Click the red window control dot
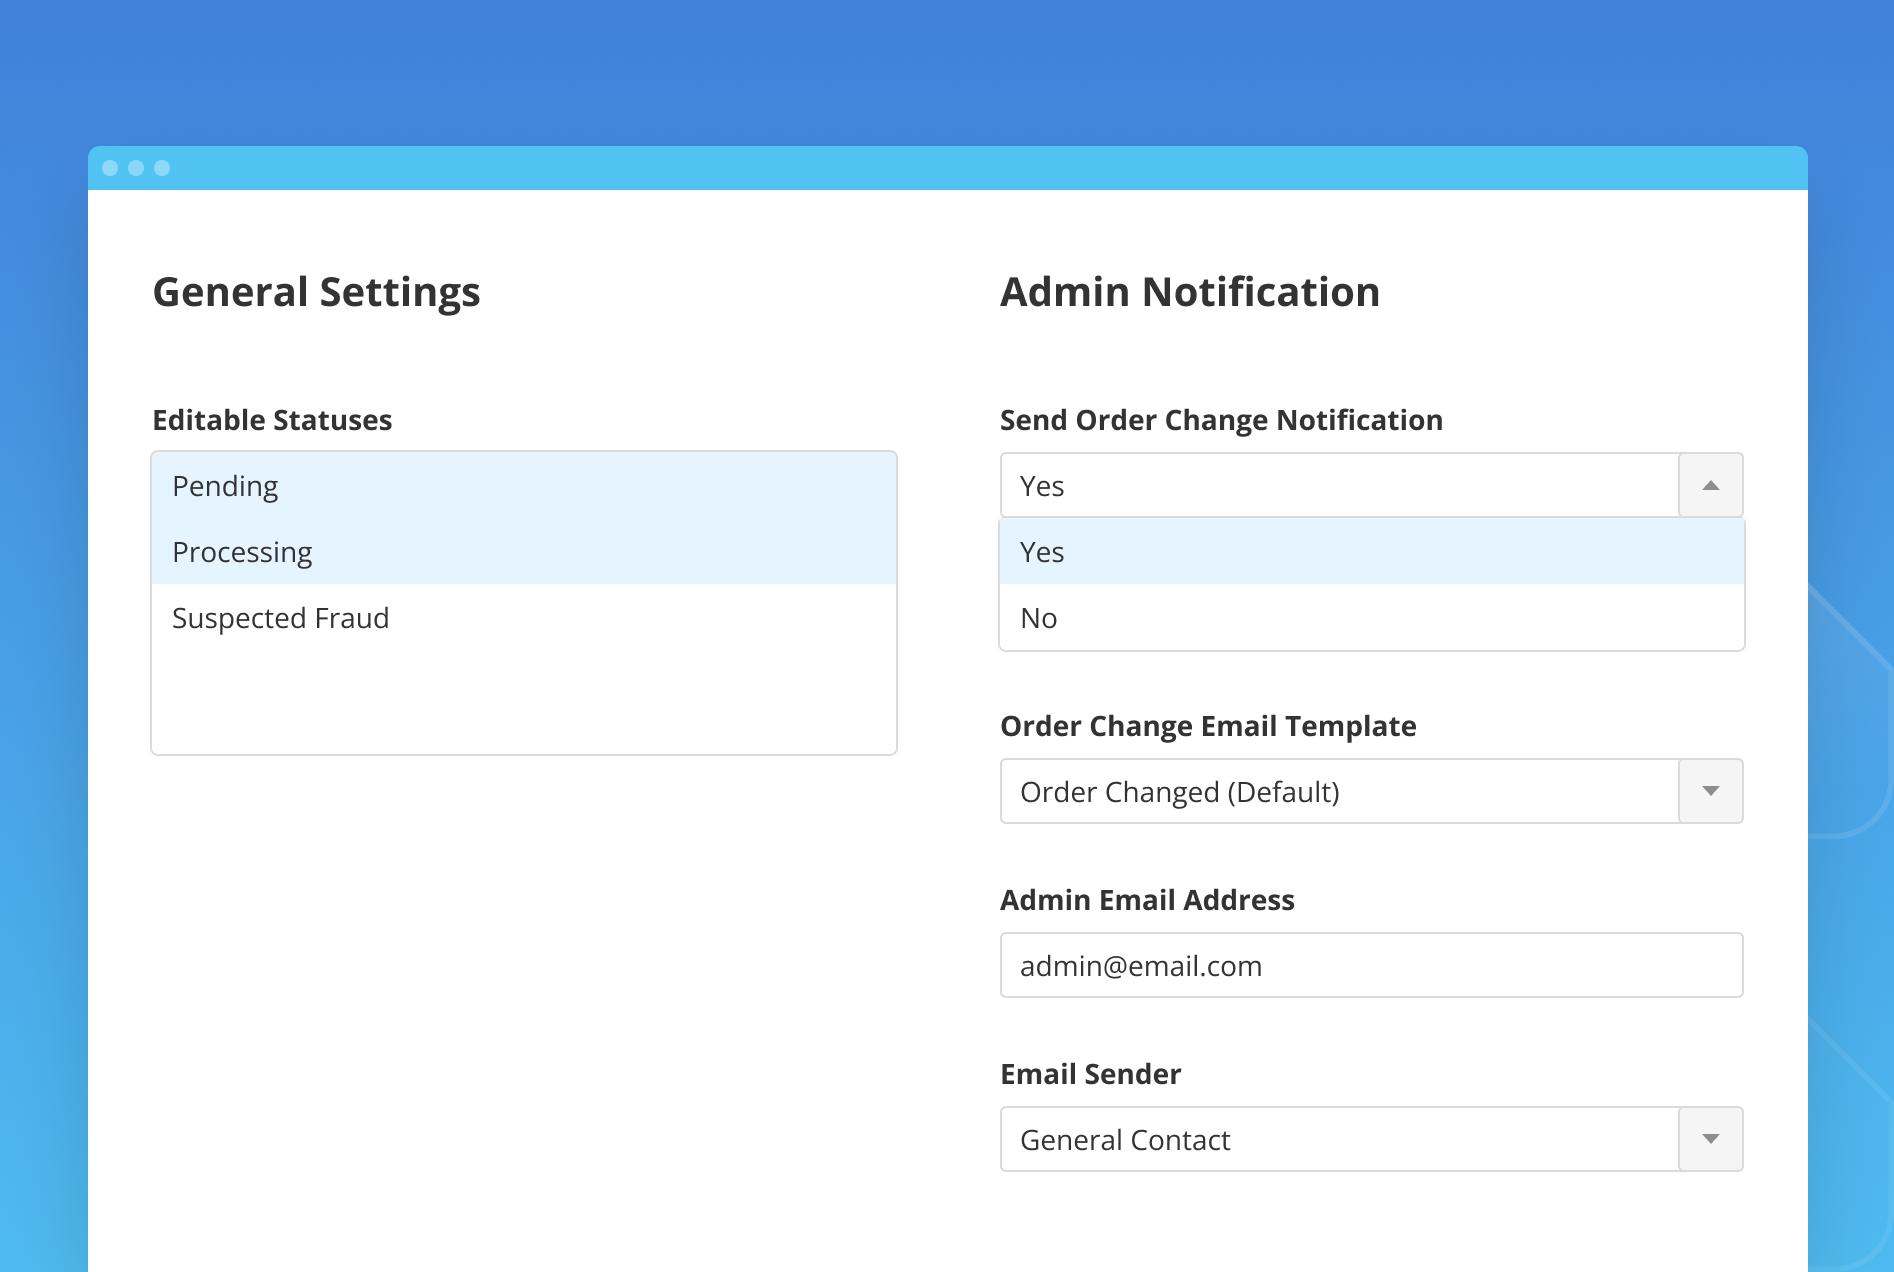The image size is (1894, 1272). click(x=110, y=167)
